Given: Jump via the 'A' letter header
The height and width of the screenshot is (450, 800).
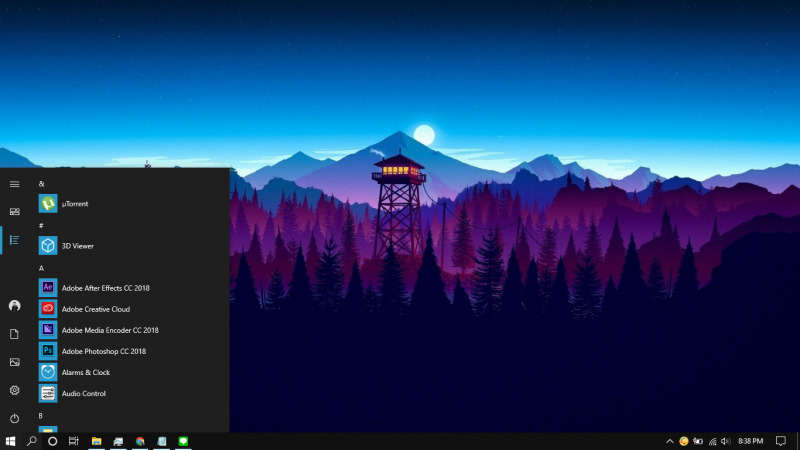Looking at the screenshot, I should pyautogui.click(x=41, y=268).
